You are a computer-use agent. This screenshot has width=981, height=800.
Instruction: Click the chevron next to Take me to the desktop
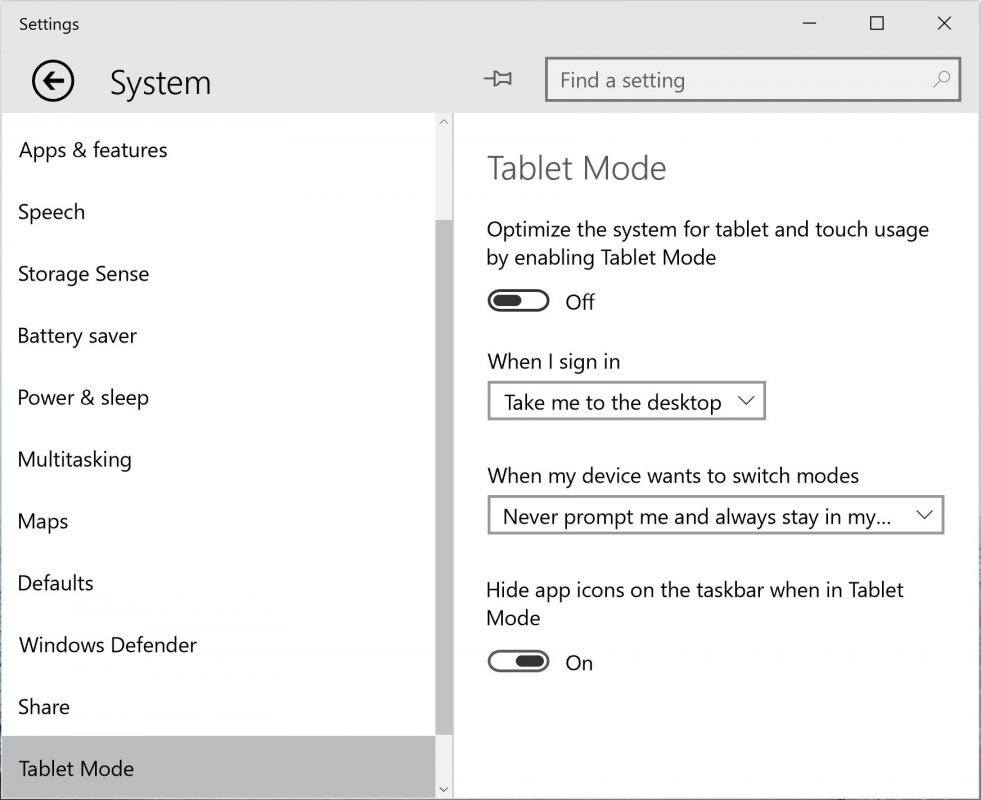745,400
